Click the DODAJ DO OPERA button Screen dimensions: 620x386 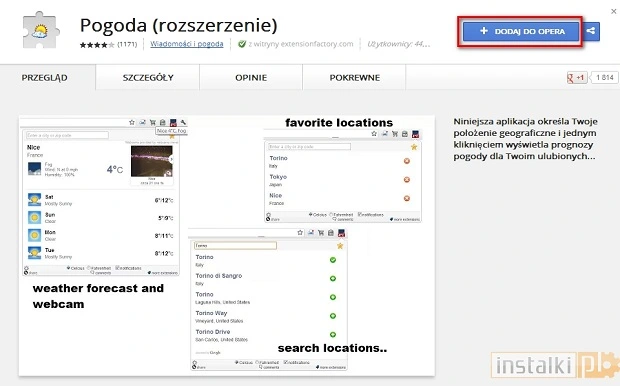point(521,31)
